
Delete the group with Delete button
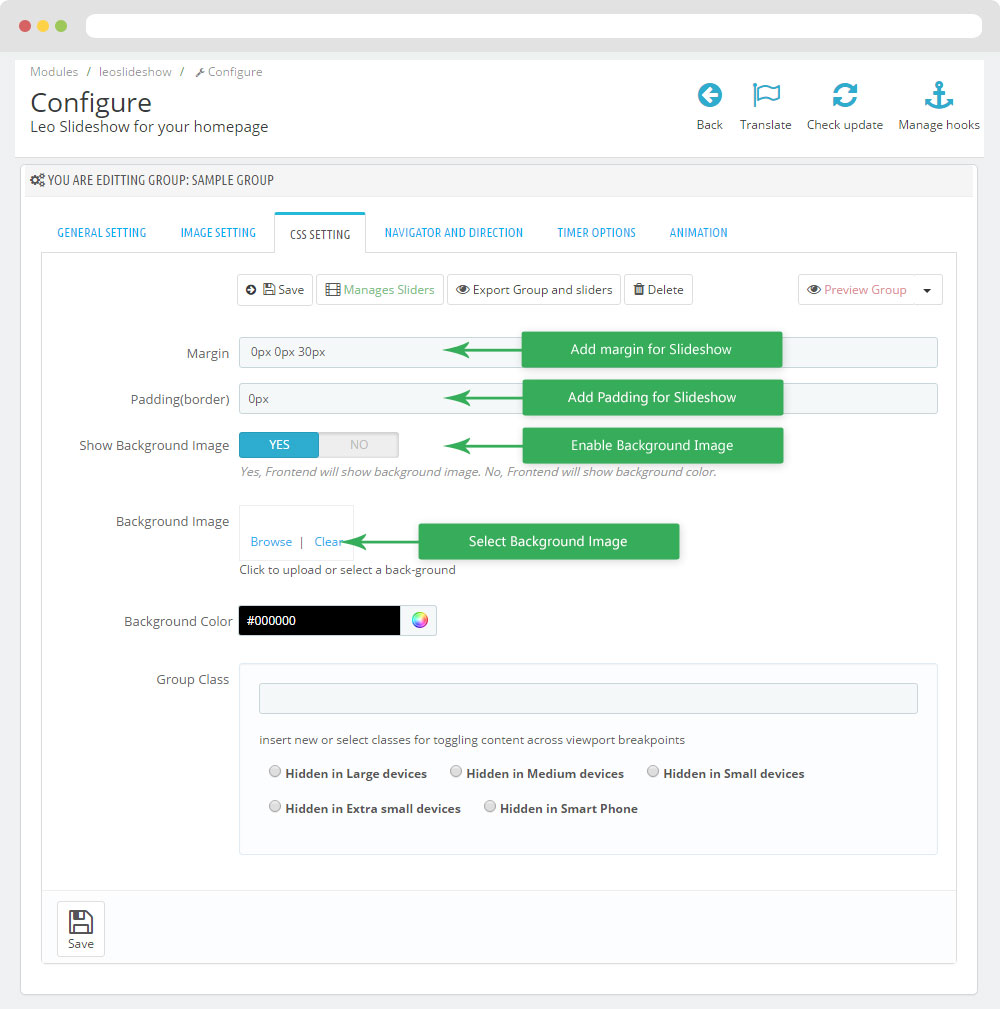[x=658, y=290]
